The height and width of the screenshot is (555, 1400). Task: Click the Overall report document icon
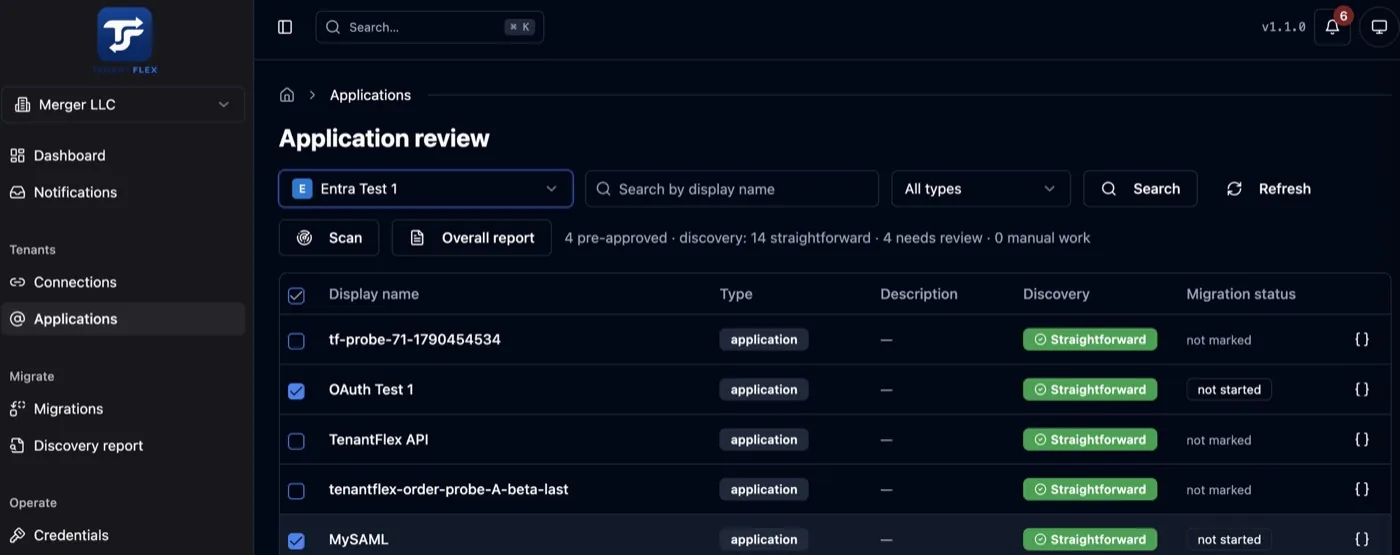[x=418, y=238]
